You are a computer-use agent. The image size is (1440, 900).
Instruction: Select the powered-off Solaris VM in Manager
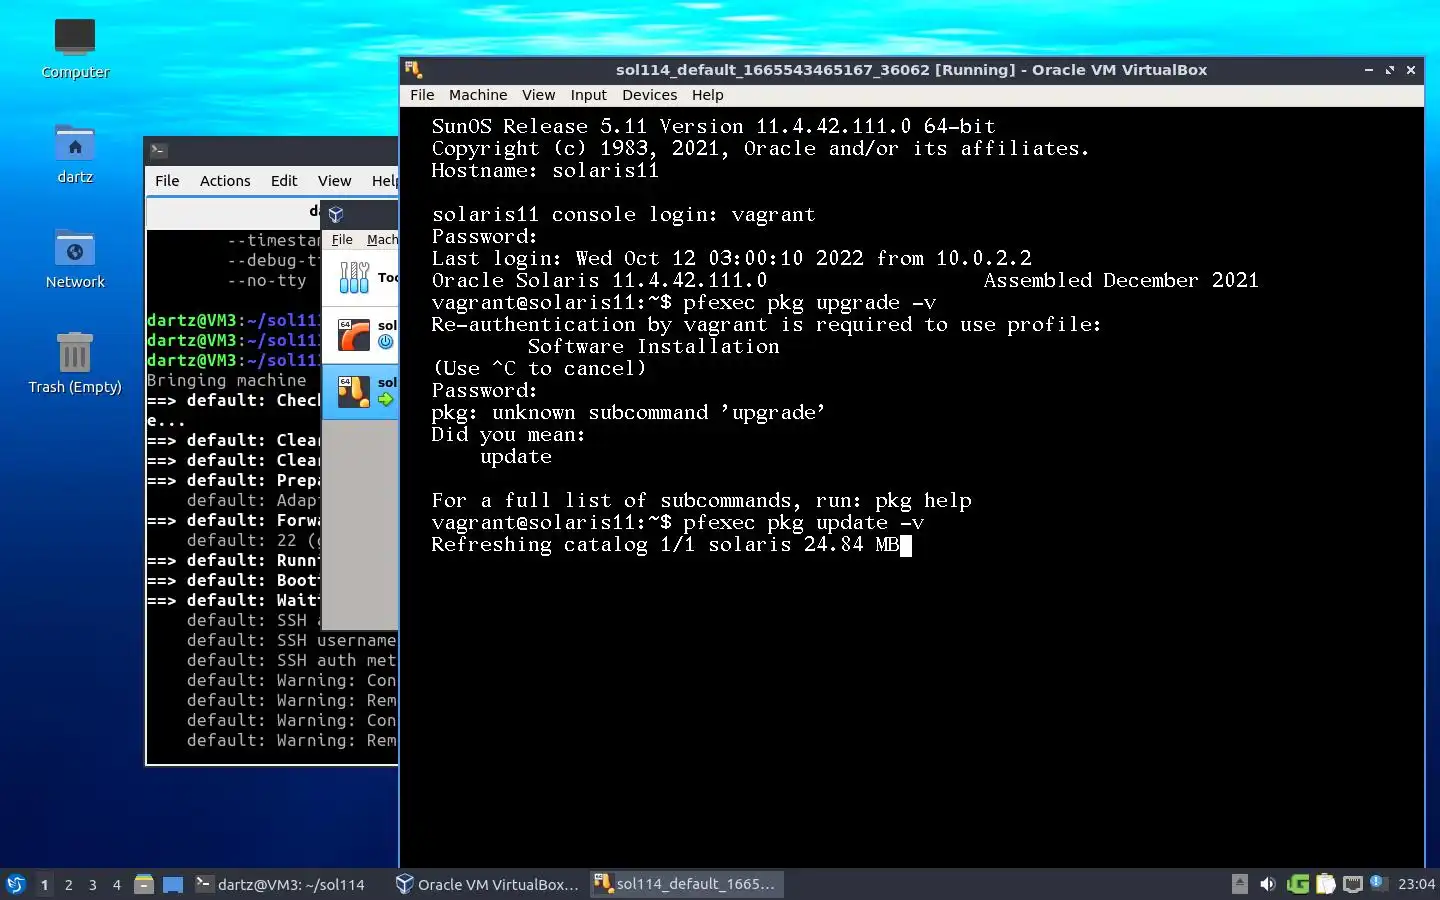pyautogui.click(x=361, y=334)
